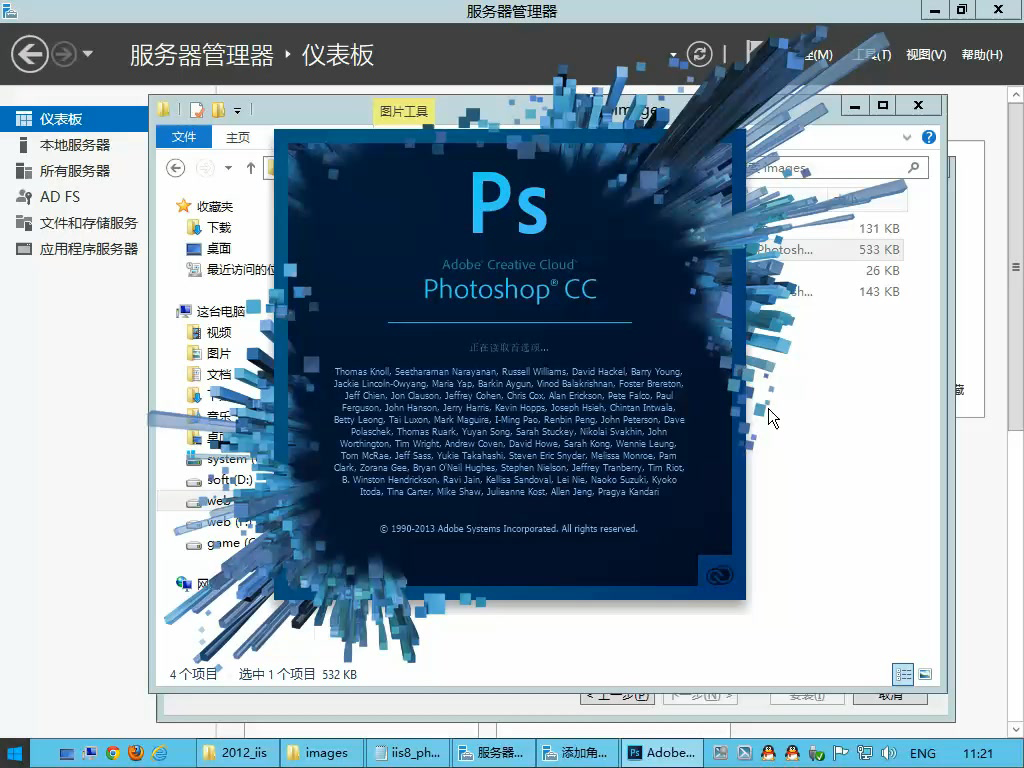Open the network tray icon
Image resolution: width=1024 pixels, height=768 pixels.
tap(865, 754)
